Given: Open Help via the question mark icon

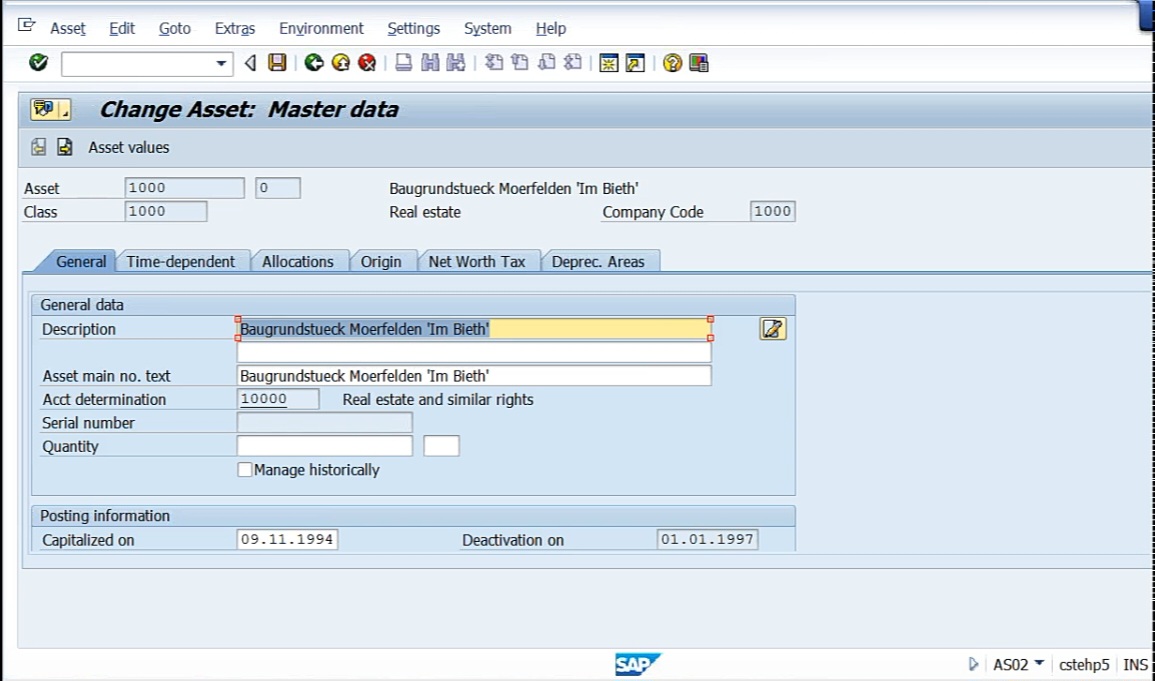Looking at the screenshot, I should (672, 63).
